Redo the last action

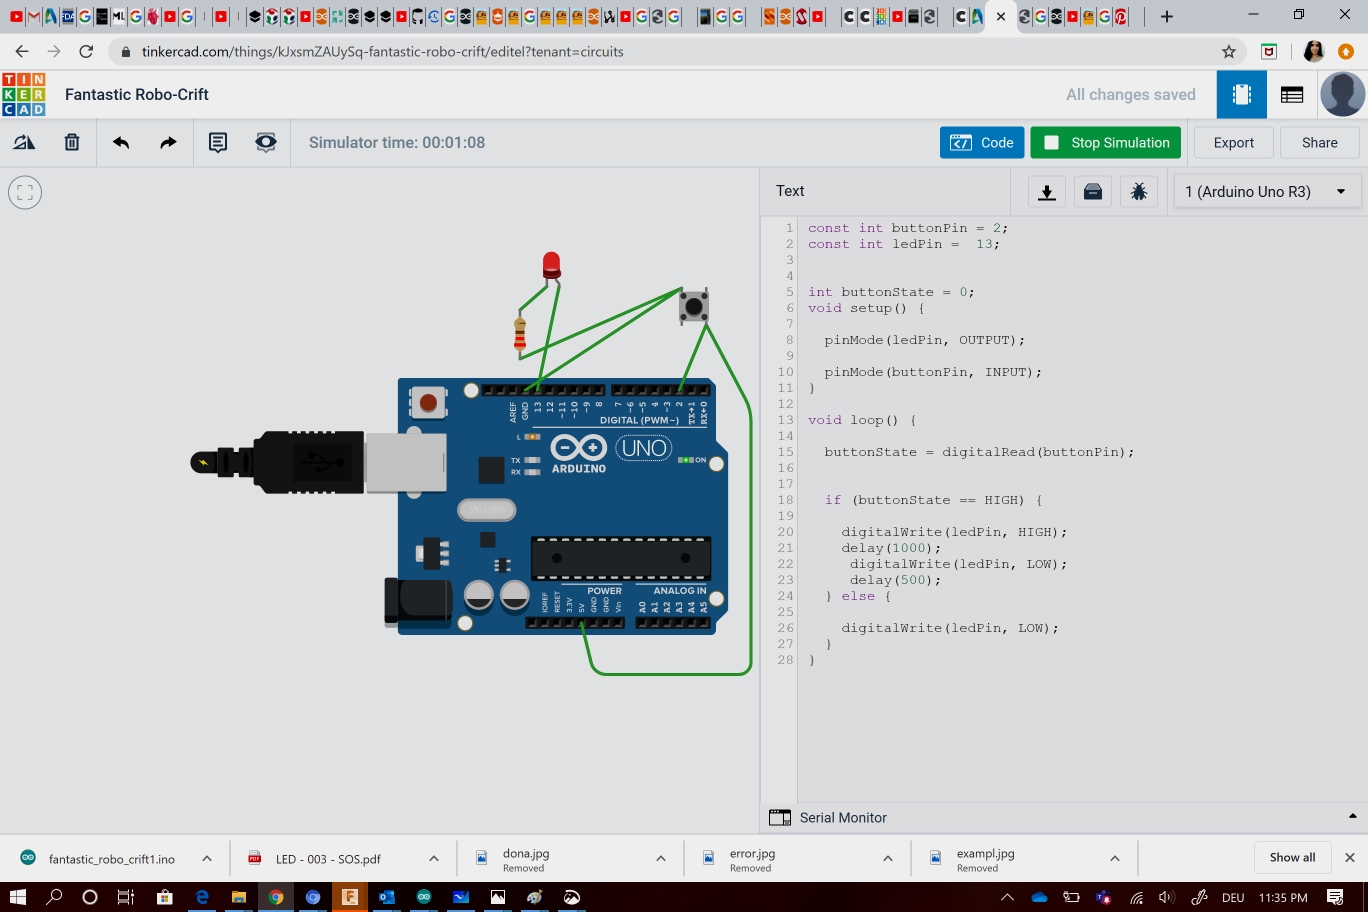coord(168,142)
